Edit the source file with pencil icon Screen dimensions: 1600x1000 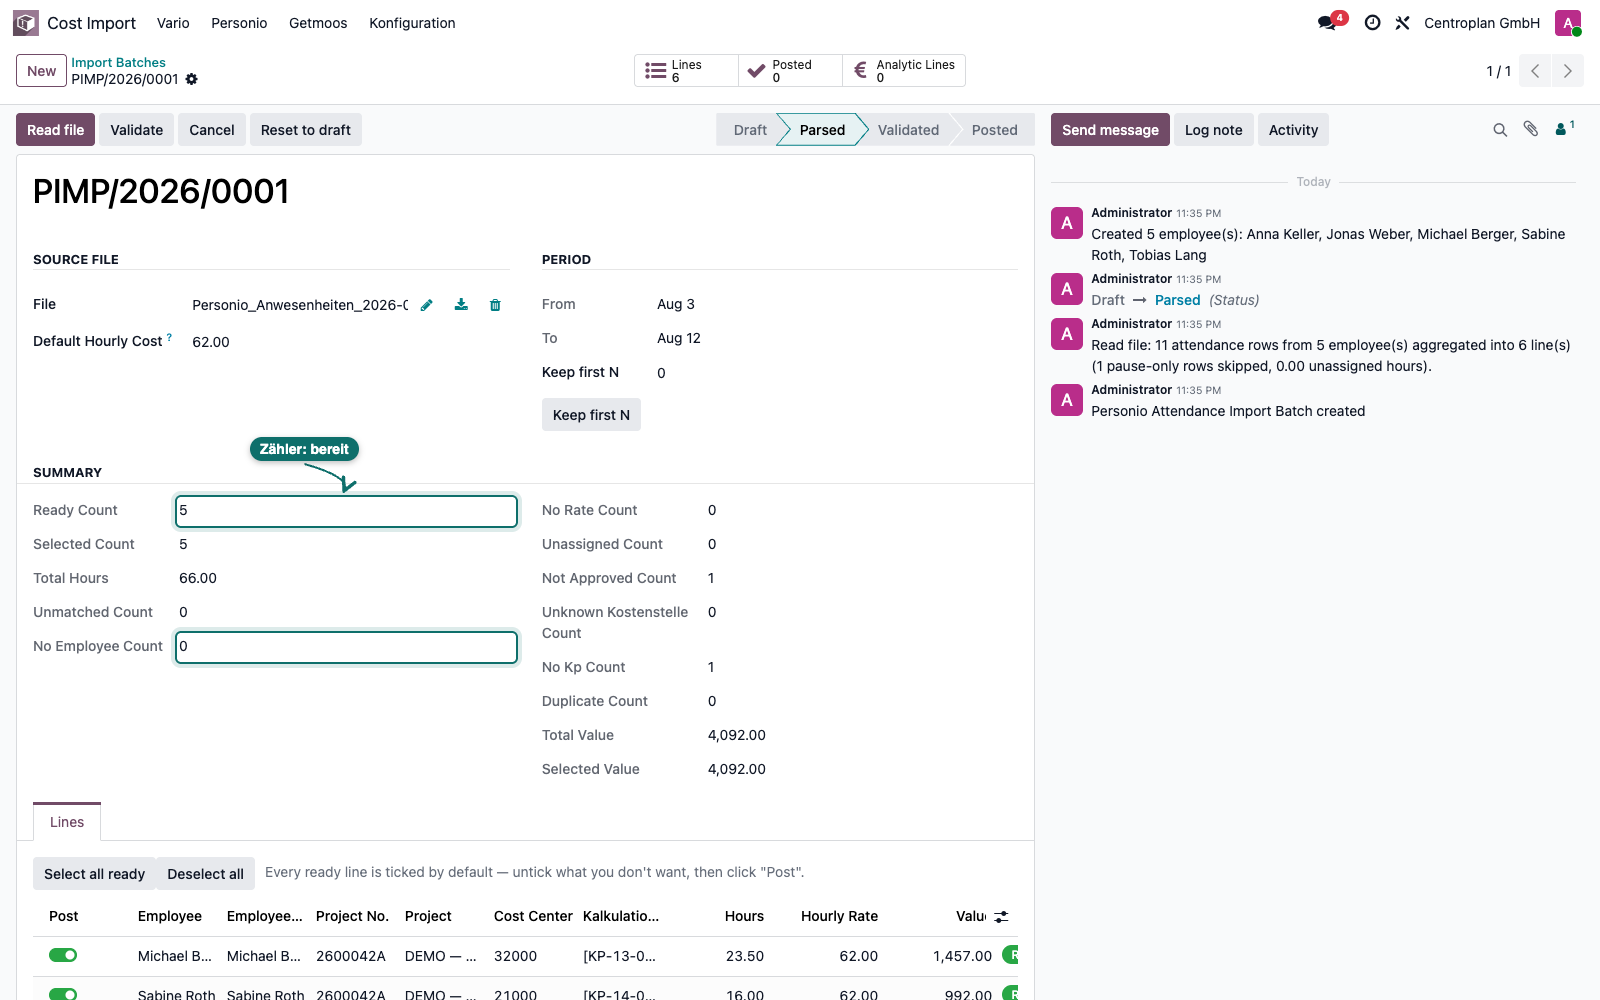click(x=427, y=305)
